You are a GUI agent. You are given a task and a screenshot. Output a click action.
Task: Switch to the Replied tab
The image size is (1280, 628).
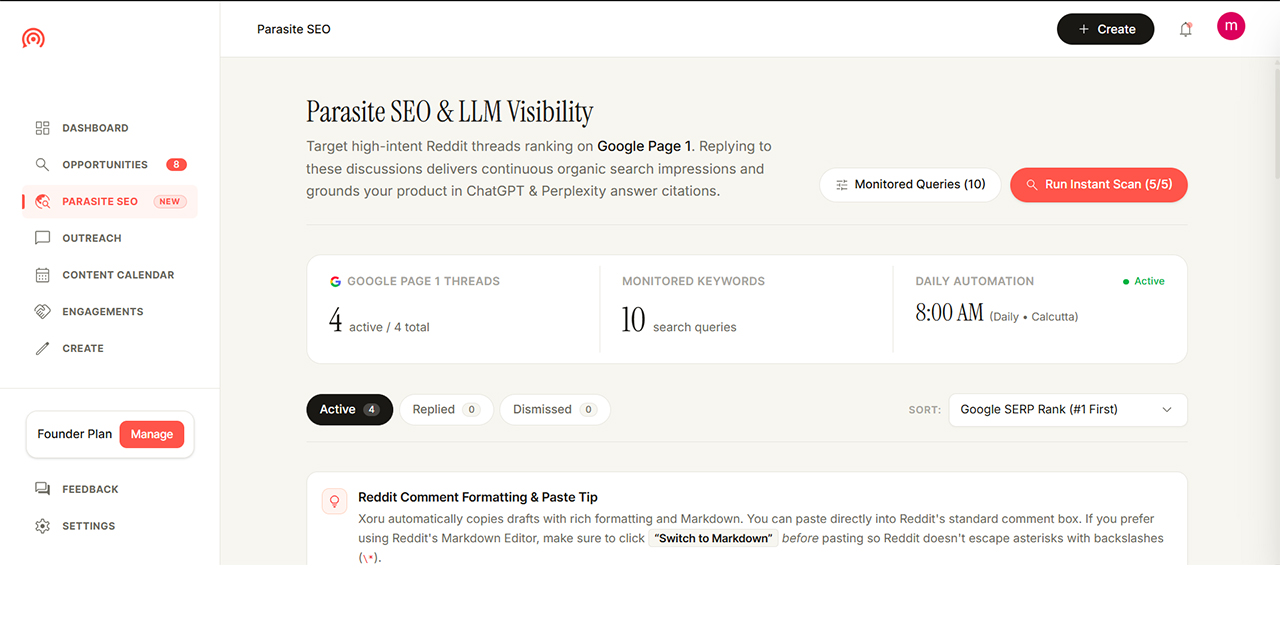(446, 410)
